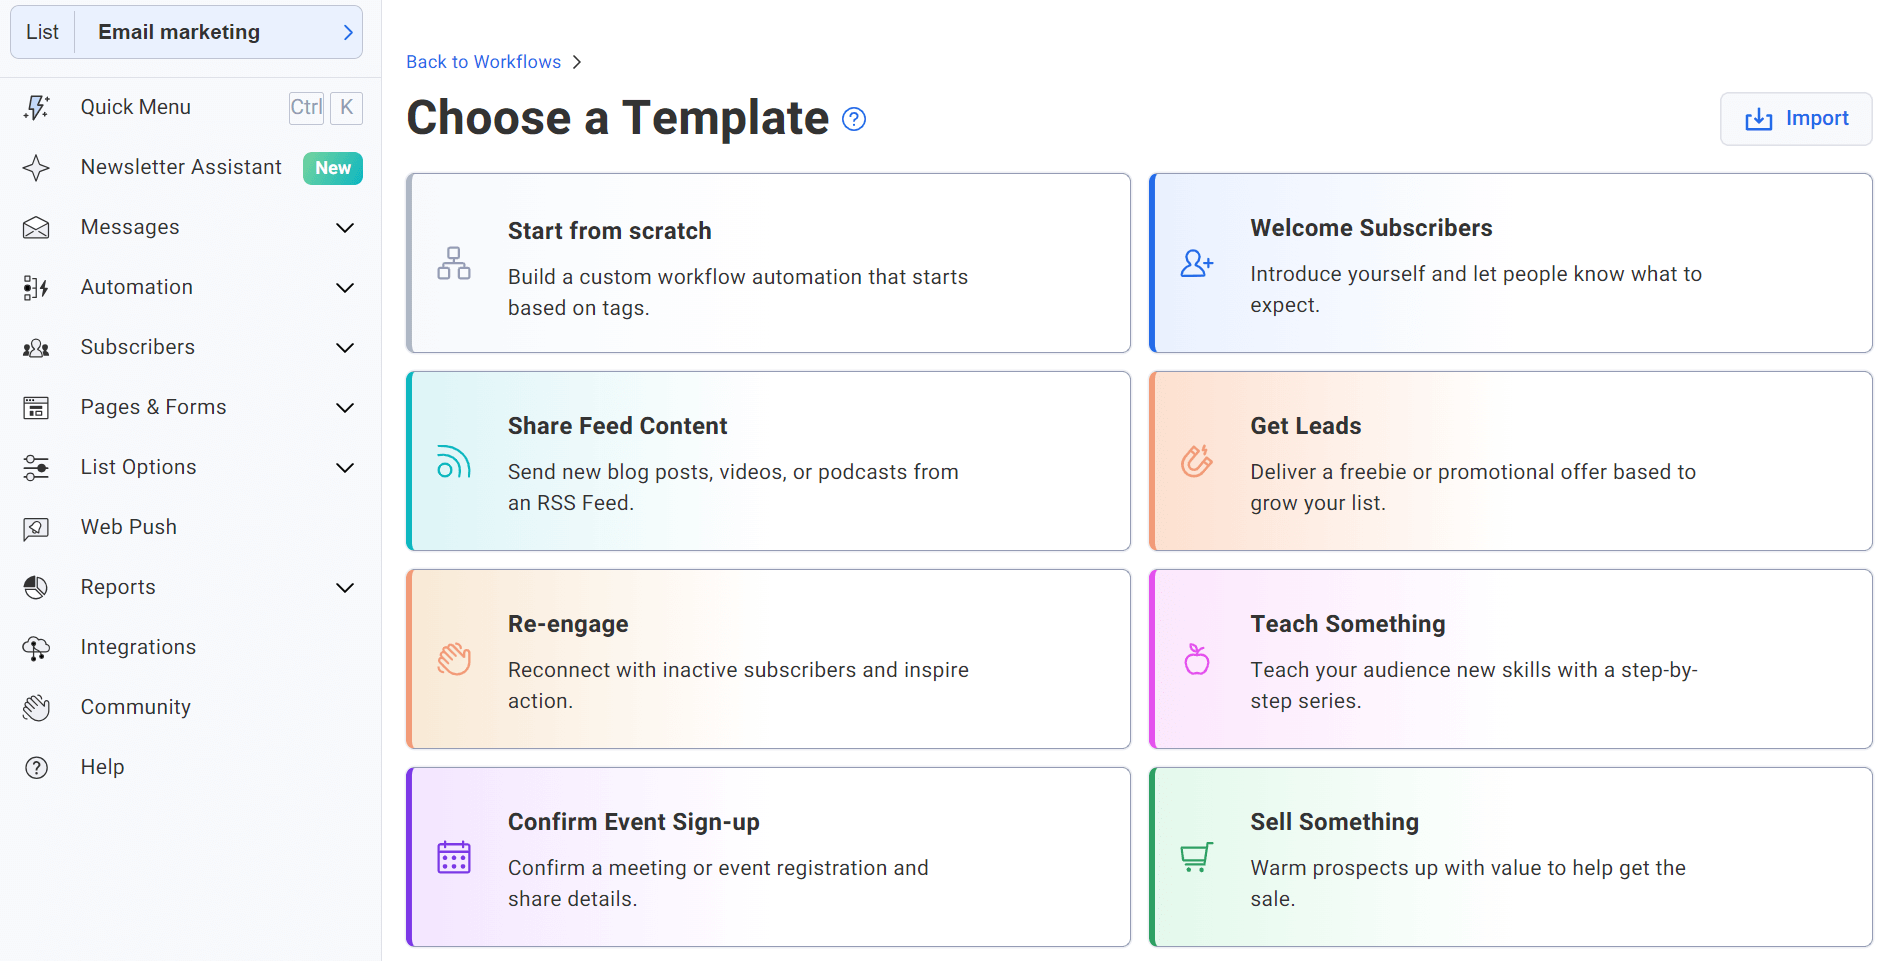Follow the Back to Workflows link
This screenshot has width=1891, height=961.
[x=483, y=61]
